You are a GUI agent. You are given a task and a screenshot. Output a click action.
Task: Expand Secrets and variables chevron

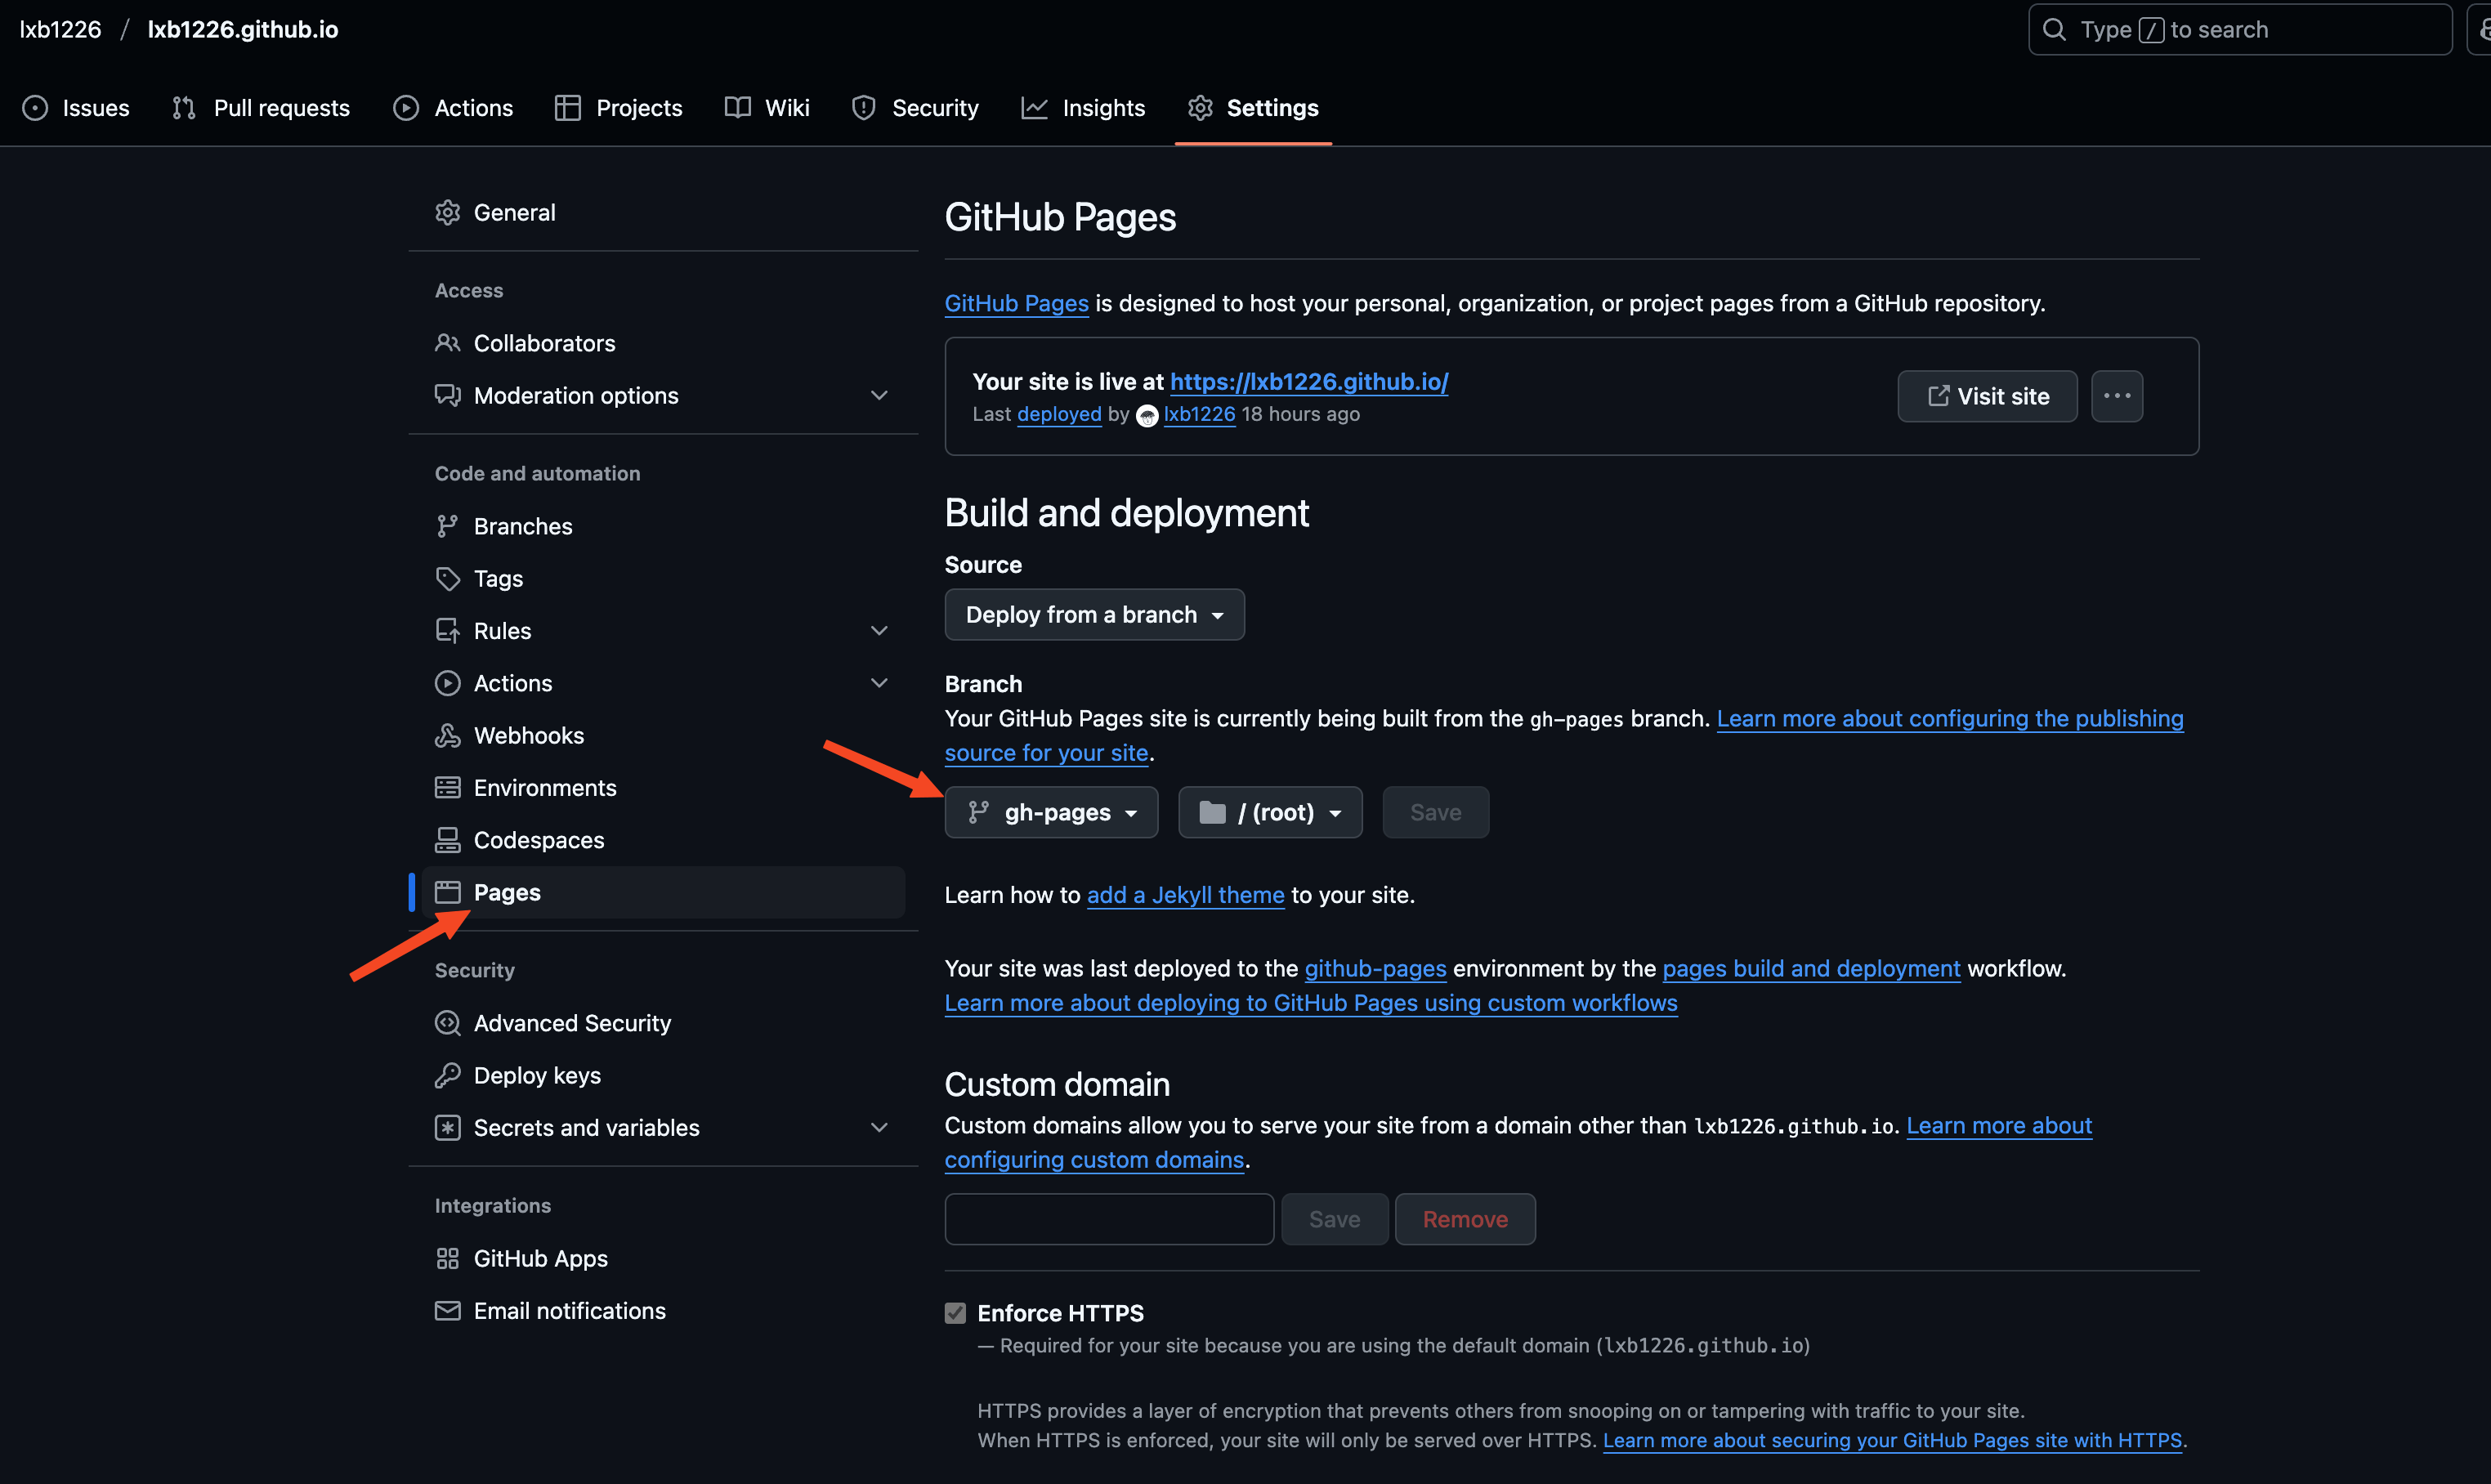(879, 1127)
